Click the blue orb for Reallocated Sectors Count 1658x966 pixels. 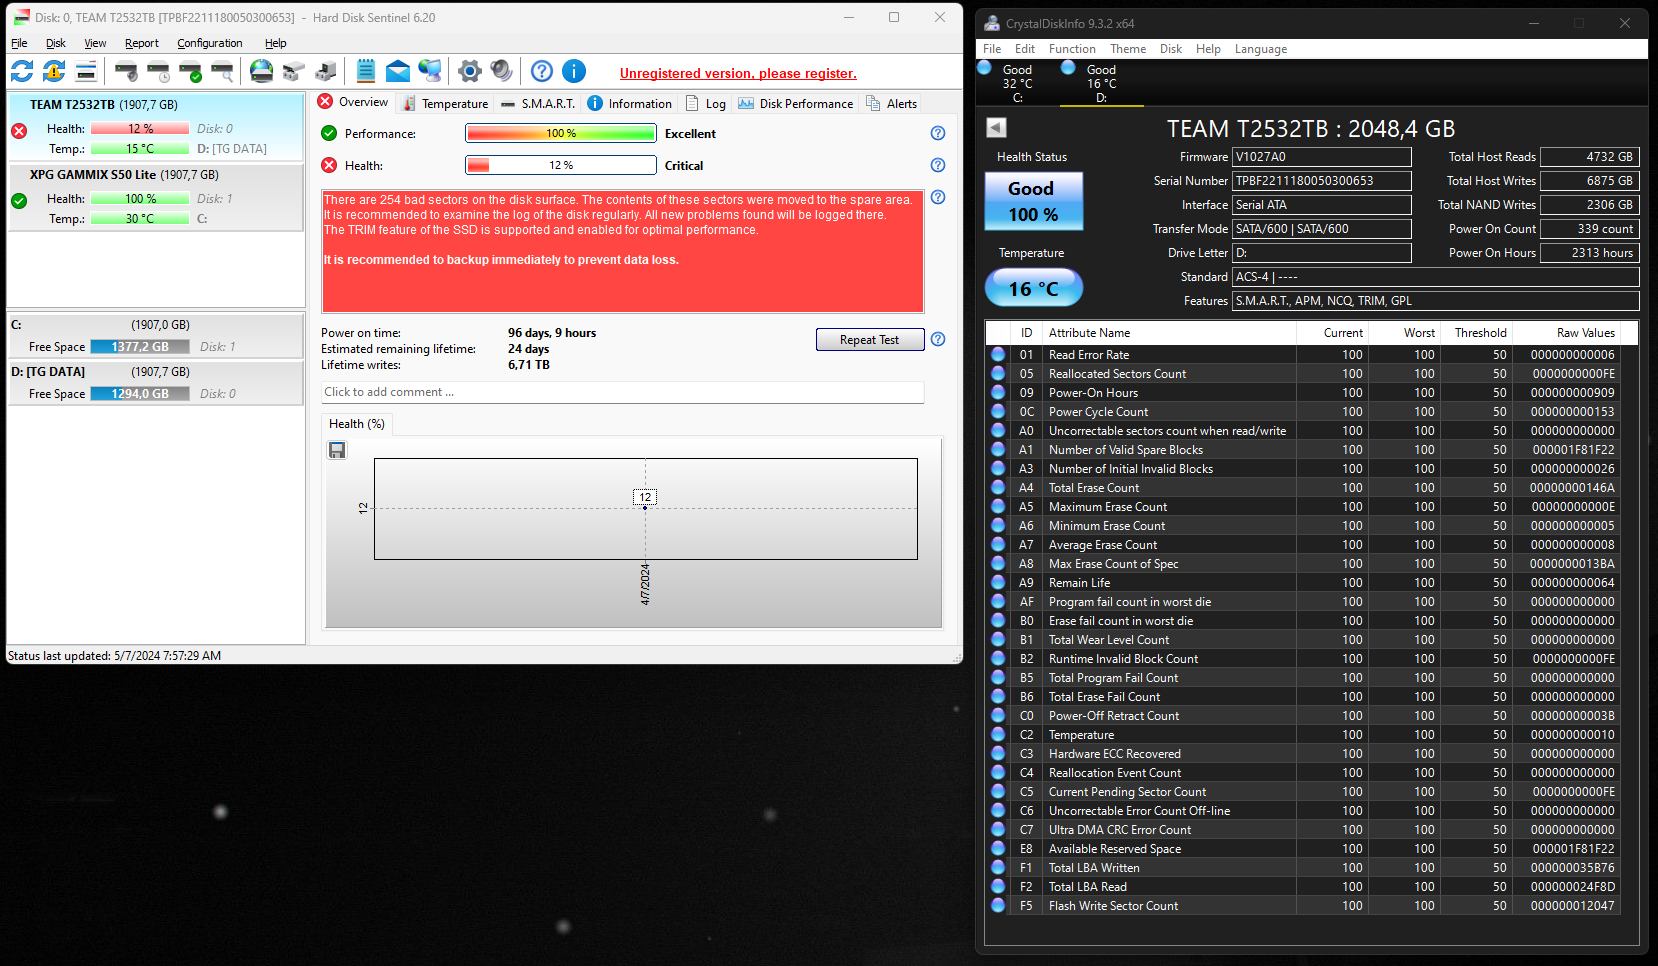(998, 373)
